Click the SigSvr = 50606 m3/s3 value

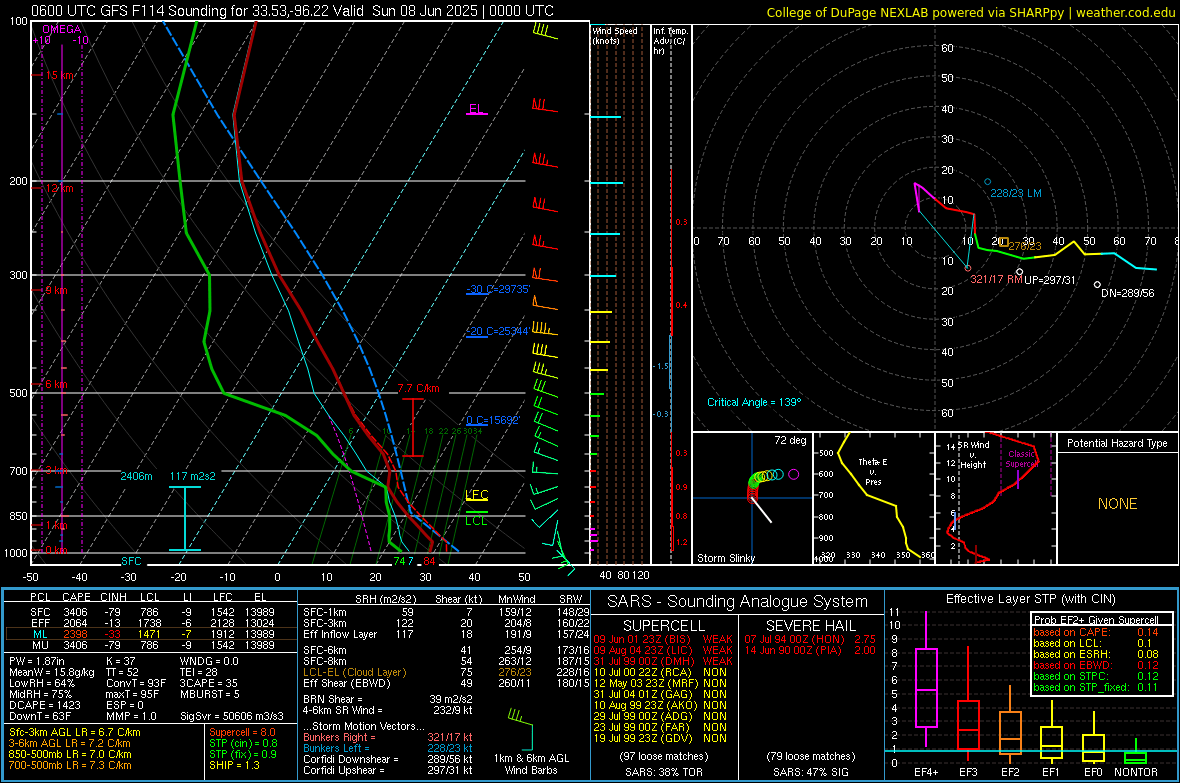(x=232, y=716)
